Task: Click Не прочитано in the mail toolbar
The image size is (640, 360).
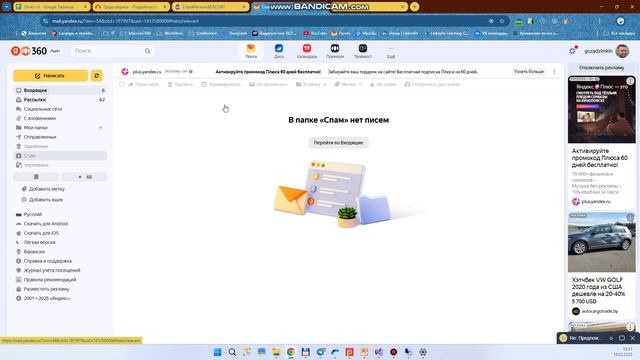Action: pos(268,84)
